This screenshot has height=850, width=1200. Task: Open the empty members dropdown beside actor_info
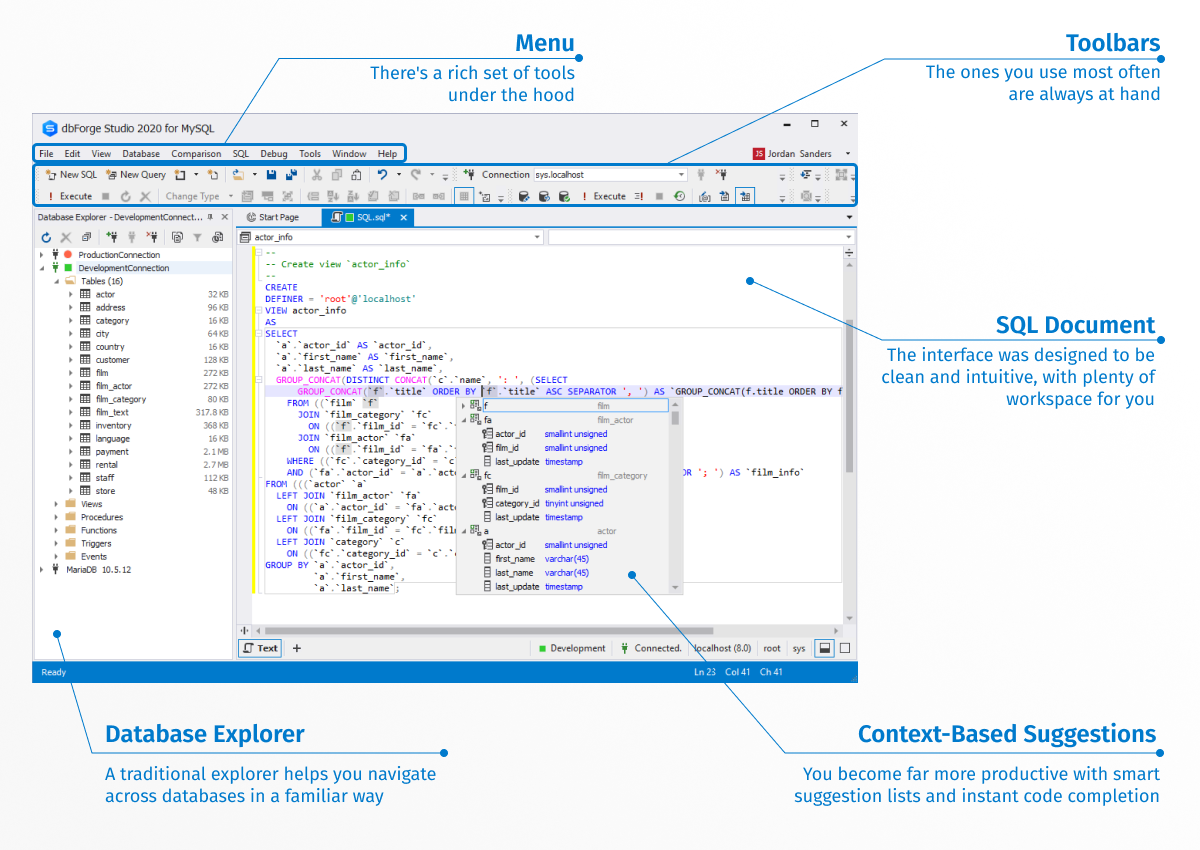(848, 237)
